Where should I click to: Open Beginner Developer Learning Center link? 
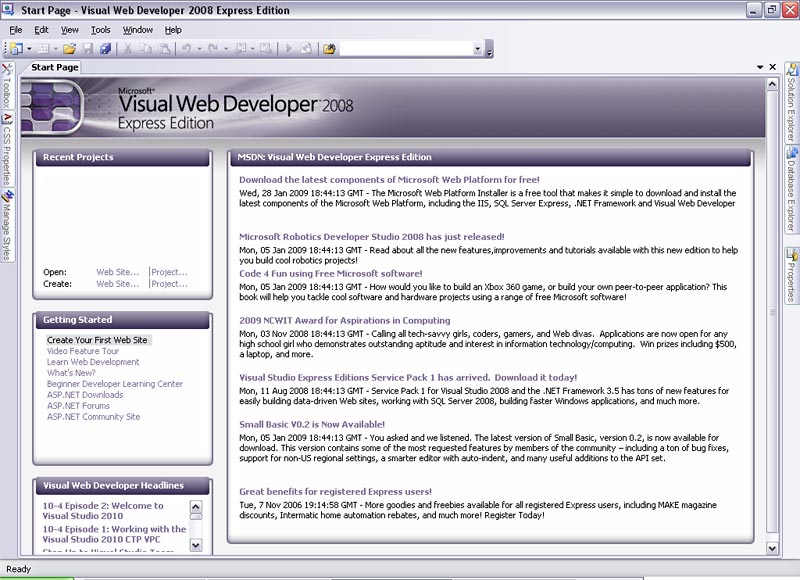[x=115, y=384]
